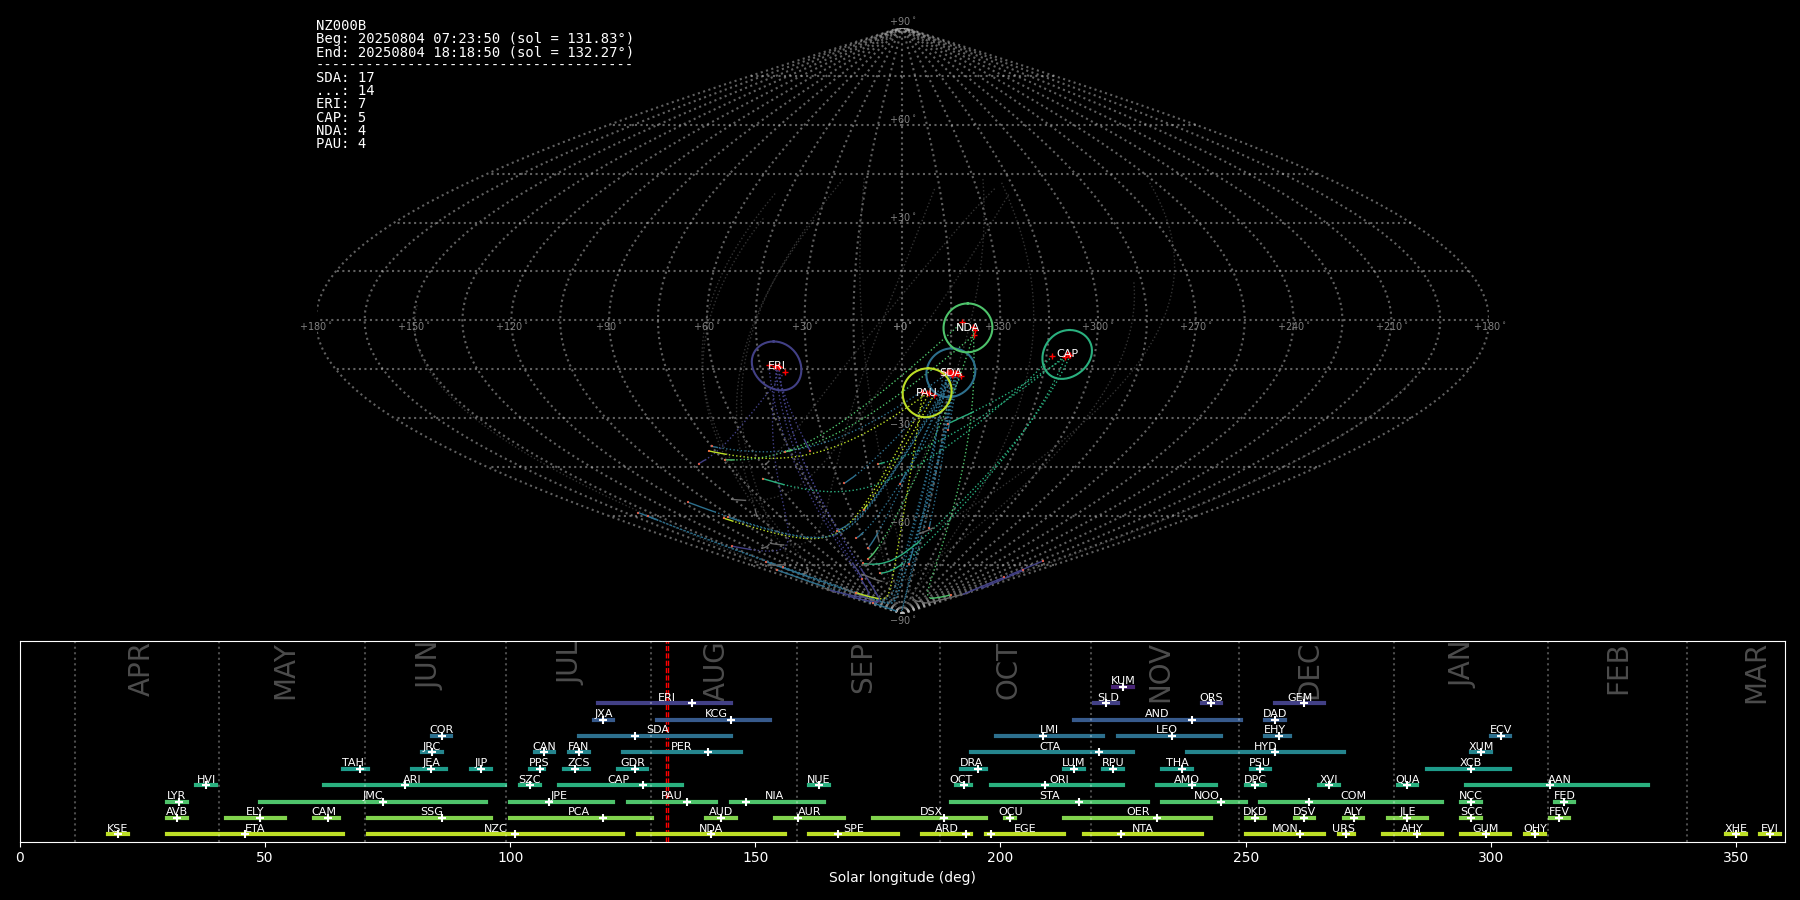Click the SDA radiant circle on sky map
The width and height of the screenshot is (1800, 900).
pos(951,373)
